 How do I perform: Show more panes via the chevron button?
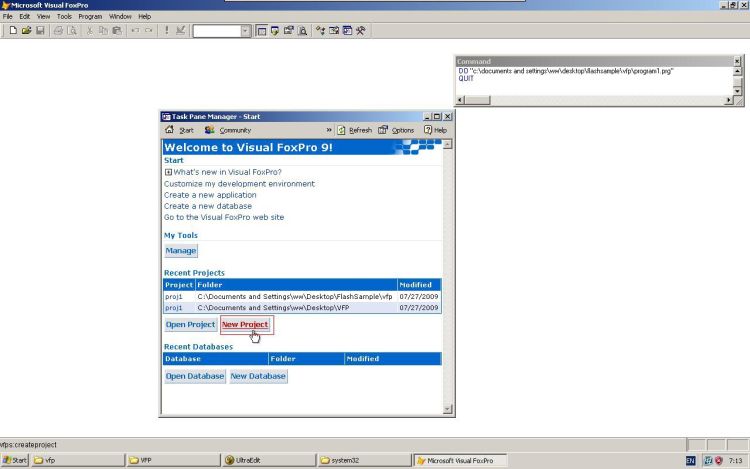pyautogui.click(x=329, y=130)
